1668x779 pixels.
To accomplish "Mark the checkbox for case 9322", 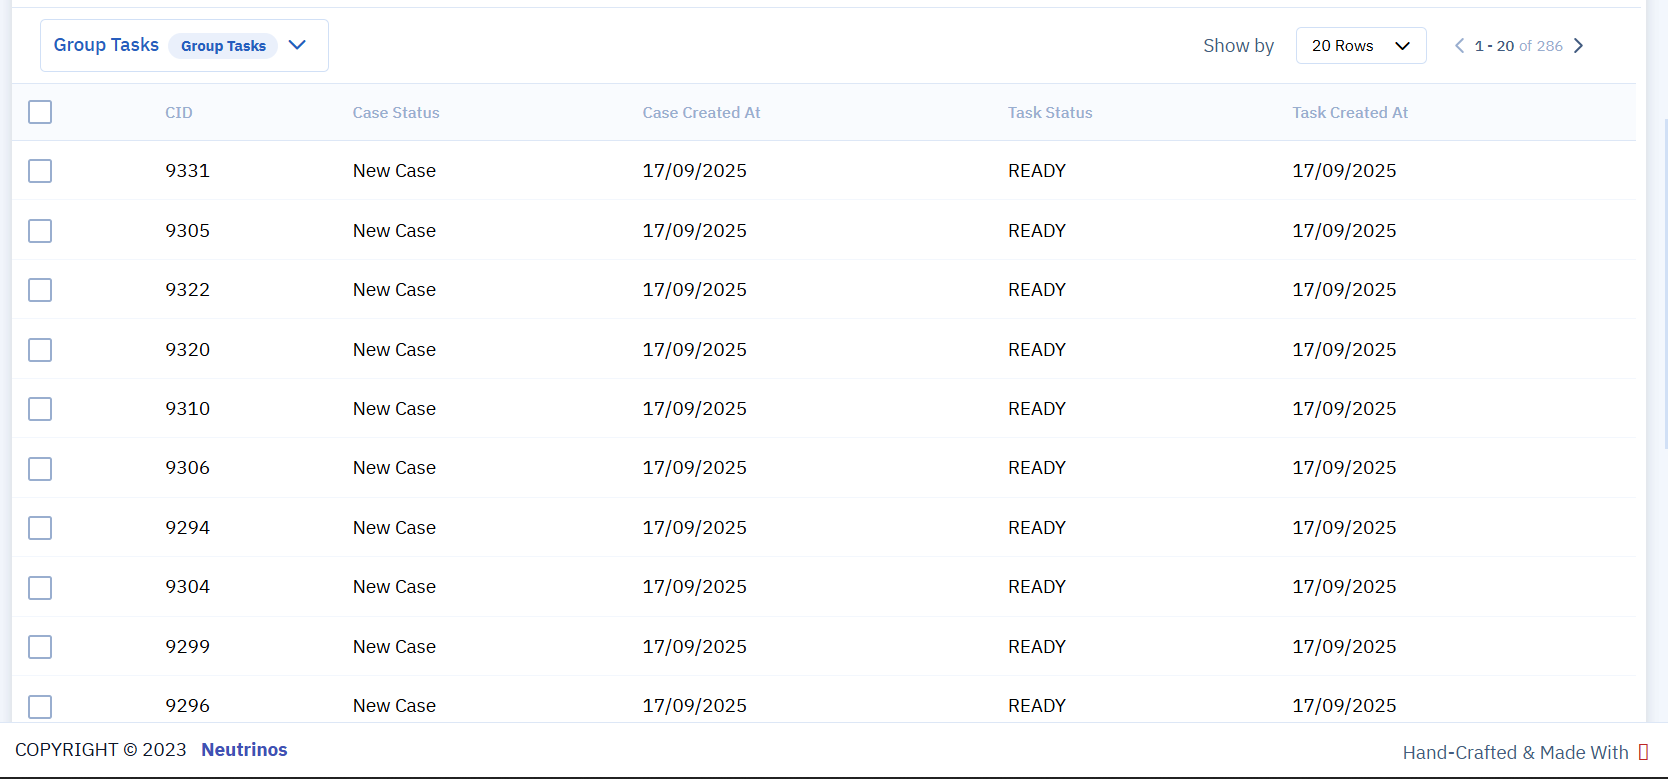I will point(40,290).
